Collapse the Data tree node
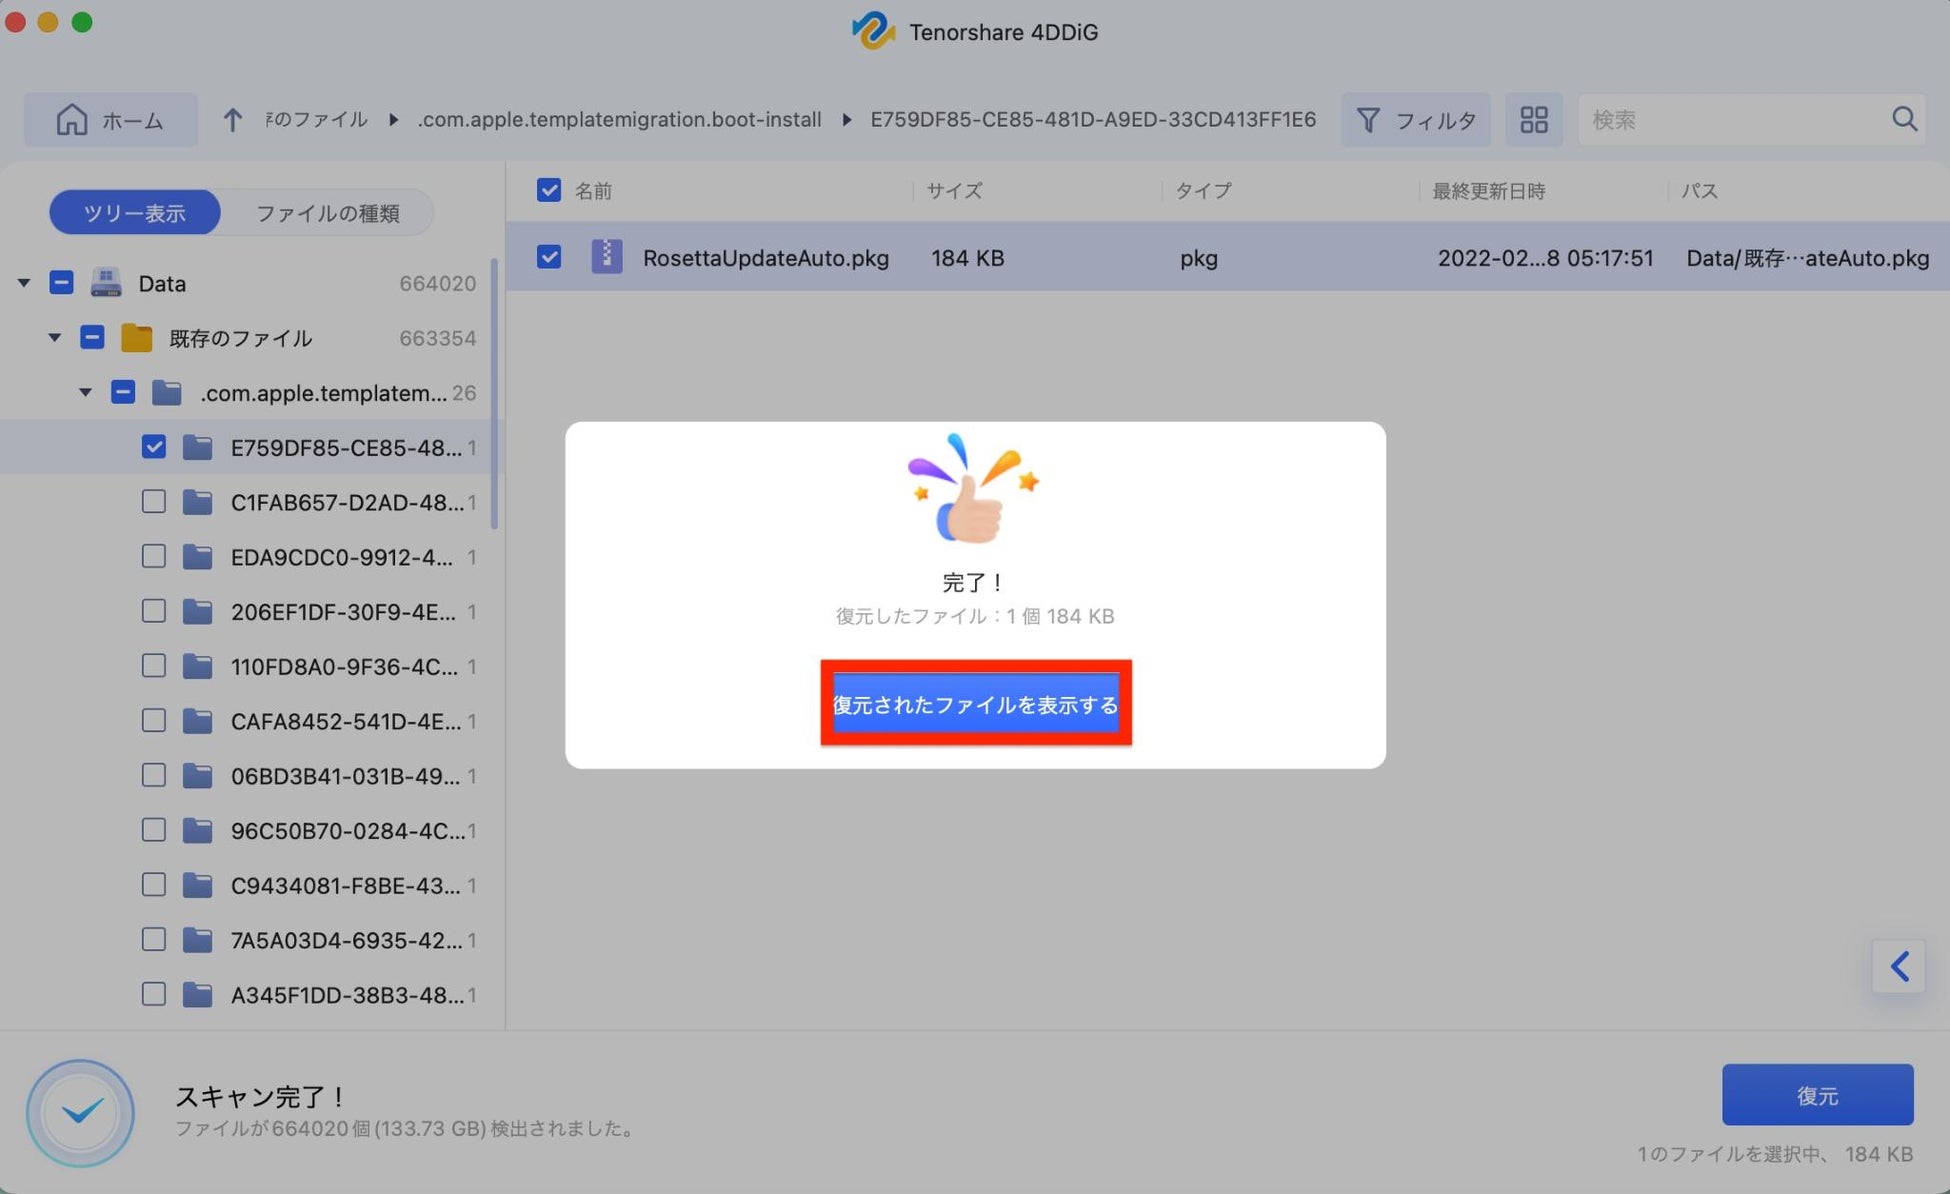This screenshot has height=1194, width=1950. 24,283
